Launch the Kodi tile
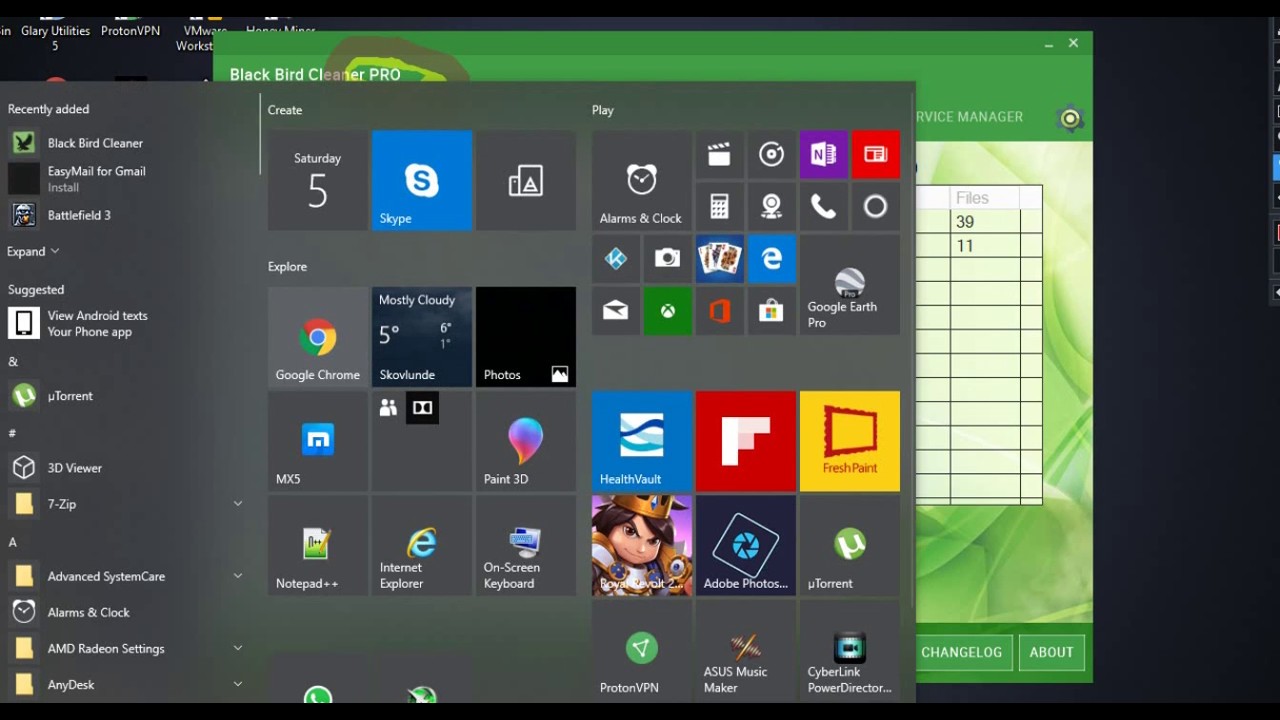Viewport: 1280px width, 720px height. pos(615,259)
